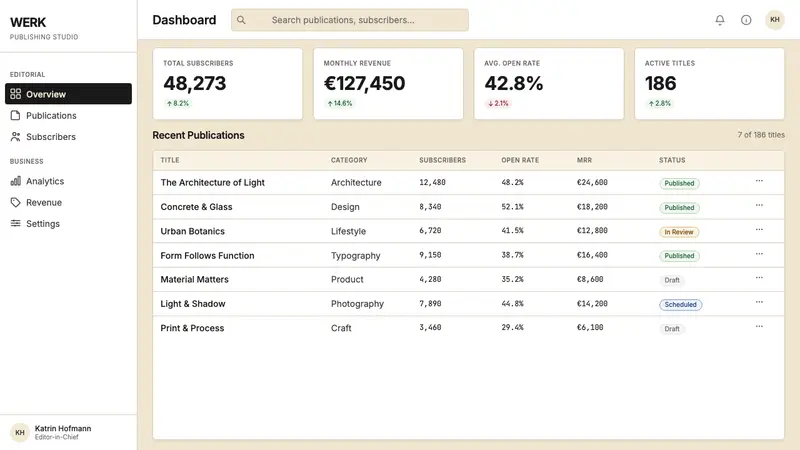Sort by the Open Rate column header

tap(520, 160)
